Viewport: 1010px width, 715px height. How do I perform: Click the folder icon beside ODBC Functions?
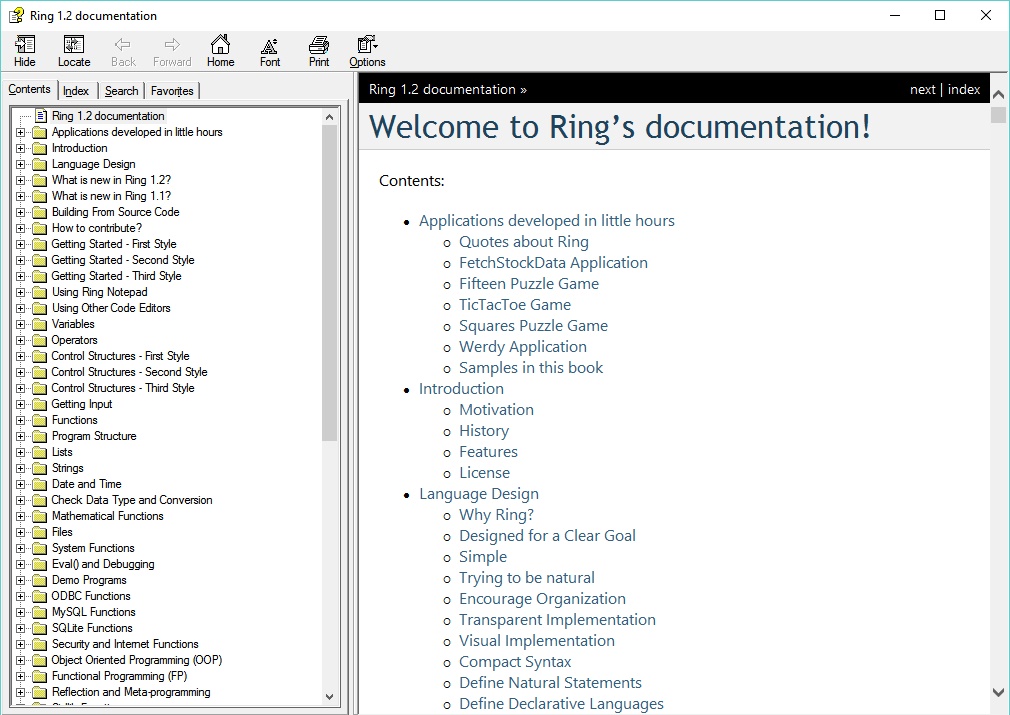coord(40,596)
